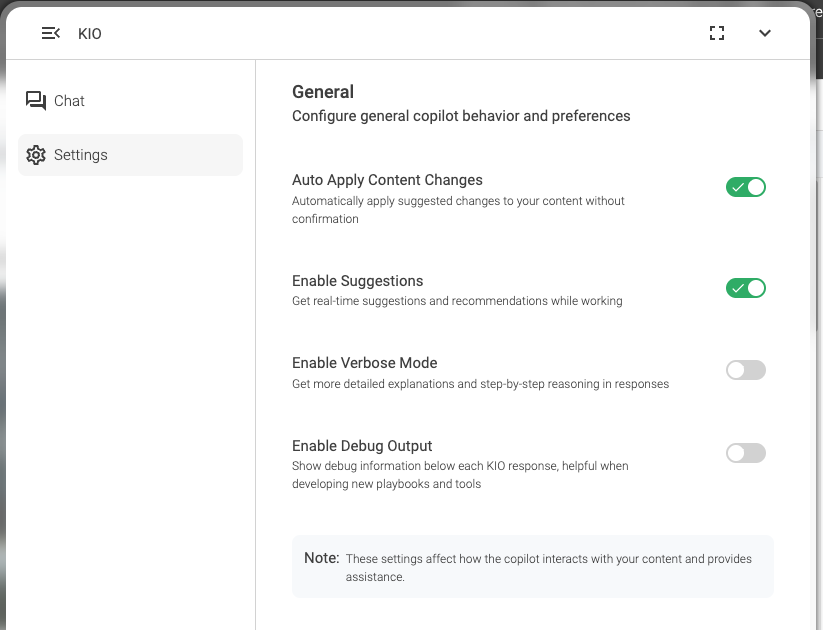
Task: Click the Auto Apply Content Changes label
Action: (x=387, y=180)
